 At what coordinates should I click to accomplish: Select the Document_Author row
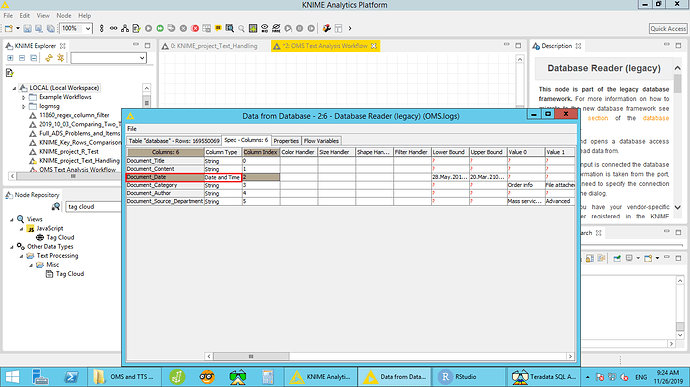tap(350, 193)
